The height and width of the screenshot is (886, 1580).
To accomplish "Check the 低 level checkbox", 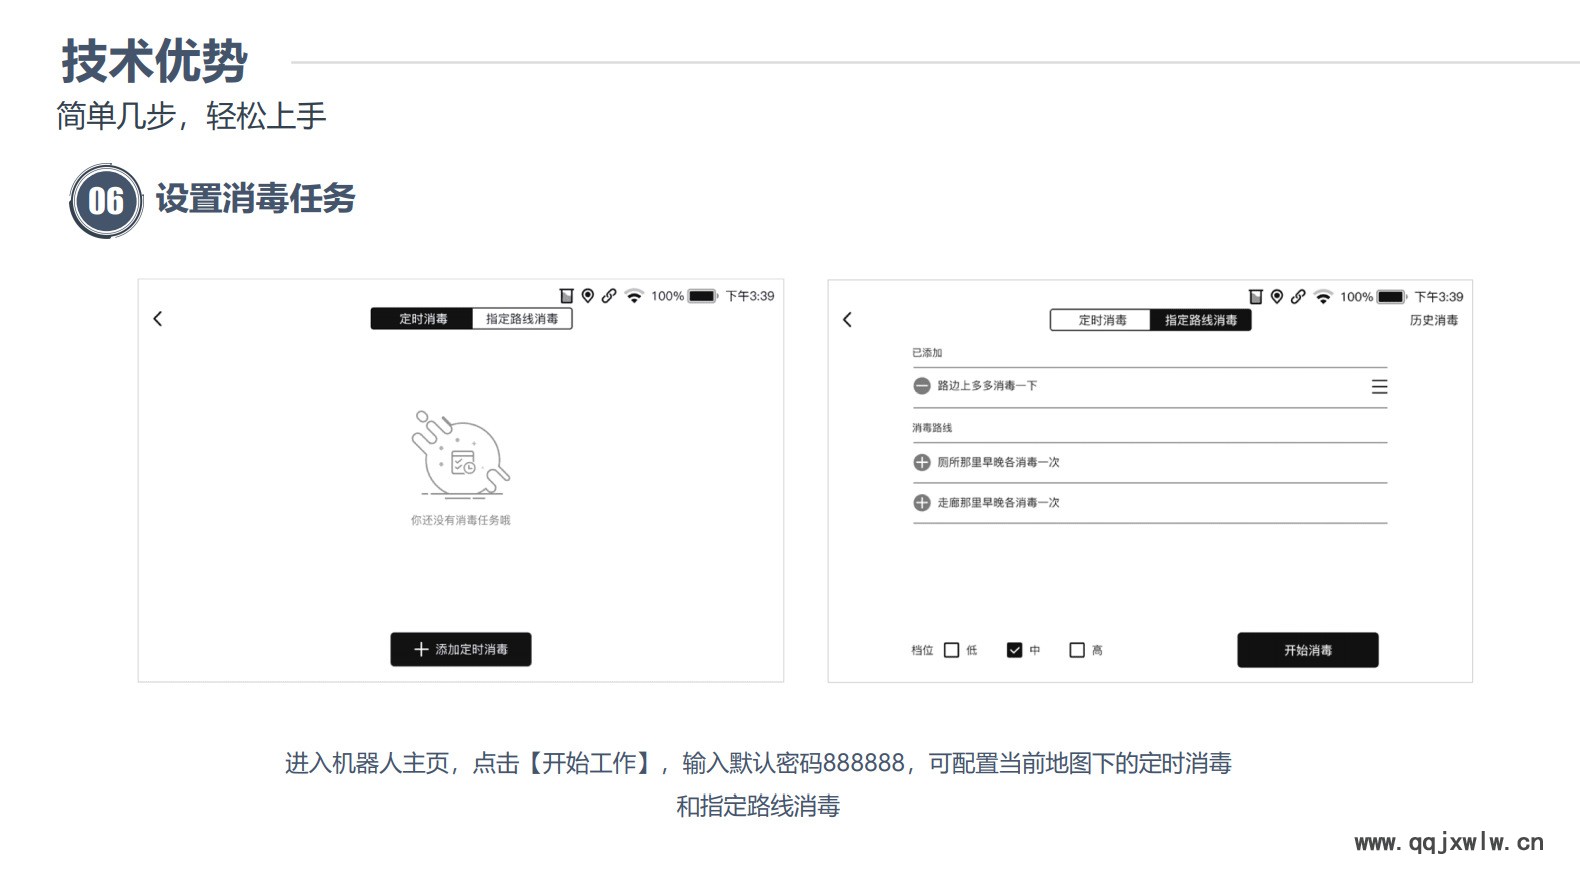I will point(952,650).
